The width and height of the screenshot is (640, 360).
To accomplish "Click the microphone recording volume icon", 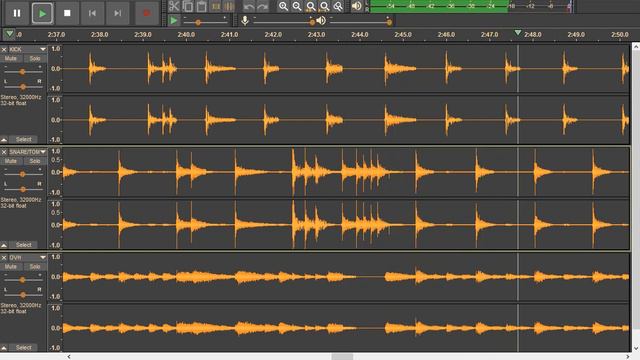I will 245,20.
